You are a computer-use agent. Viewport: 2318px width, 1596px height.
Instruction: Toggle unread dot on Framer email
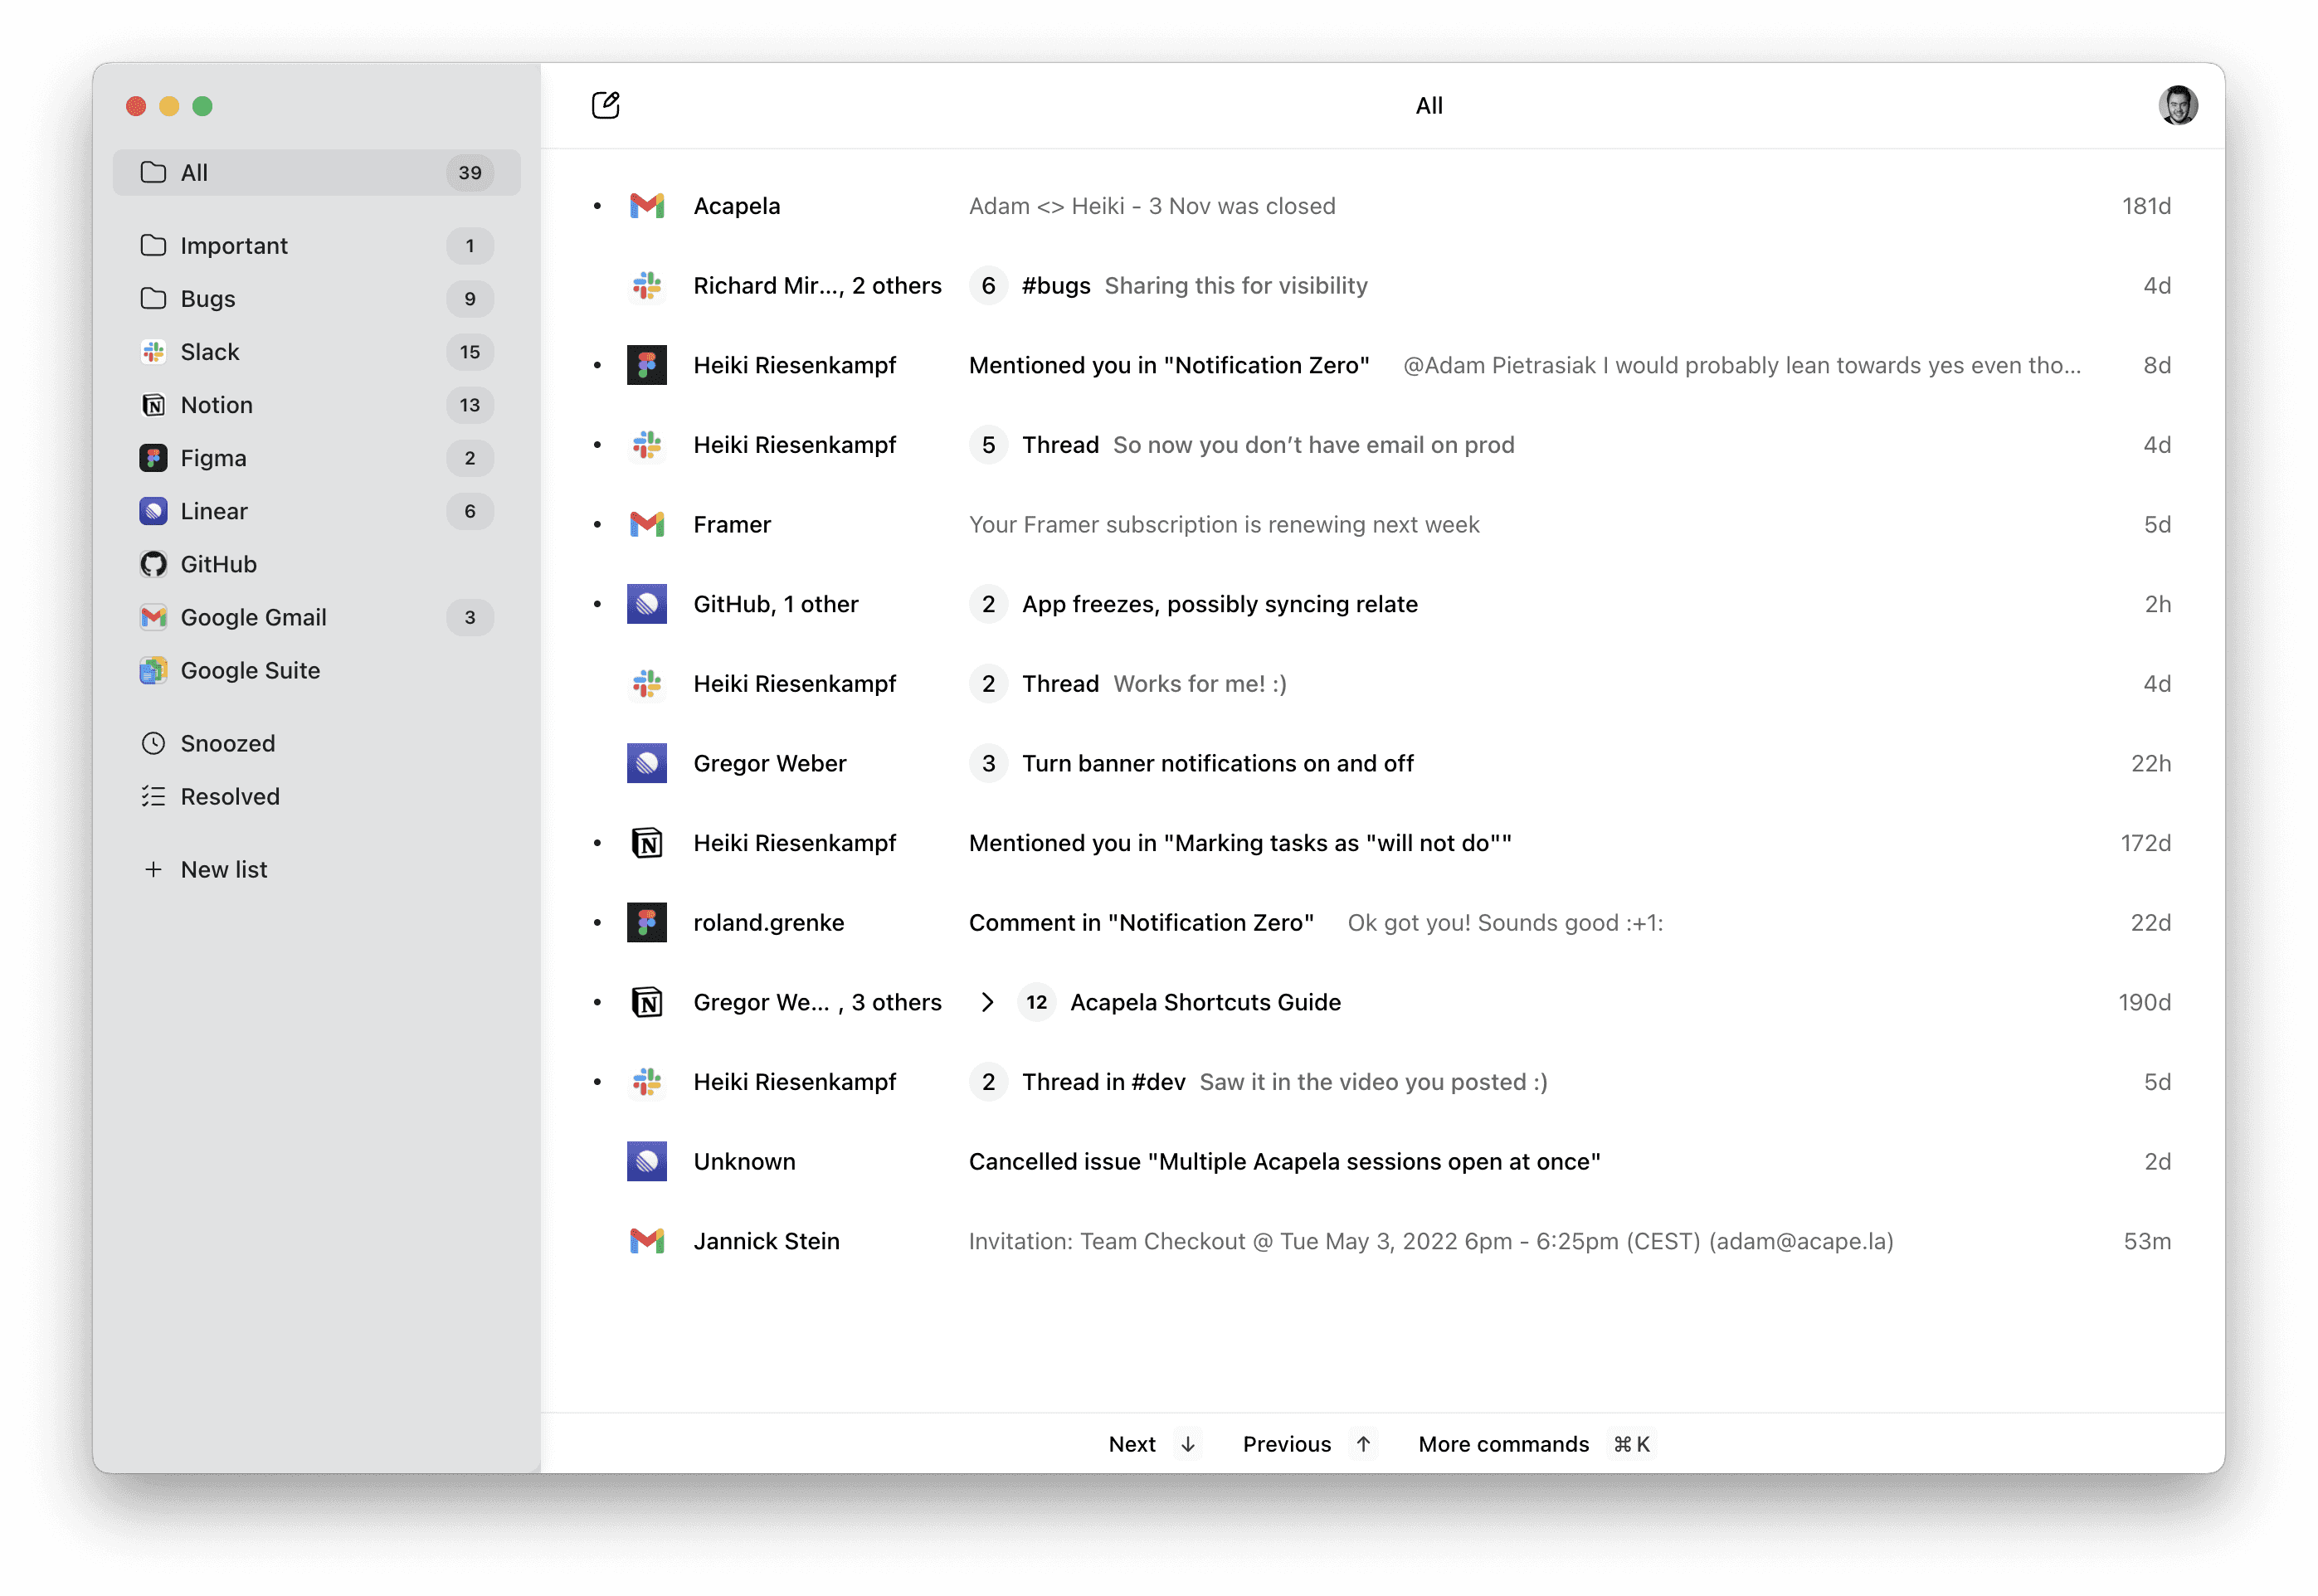click(597, 525)
